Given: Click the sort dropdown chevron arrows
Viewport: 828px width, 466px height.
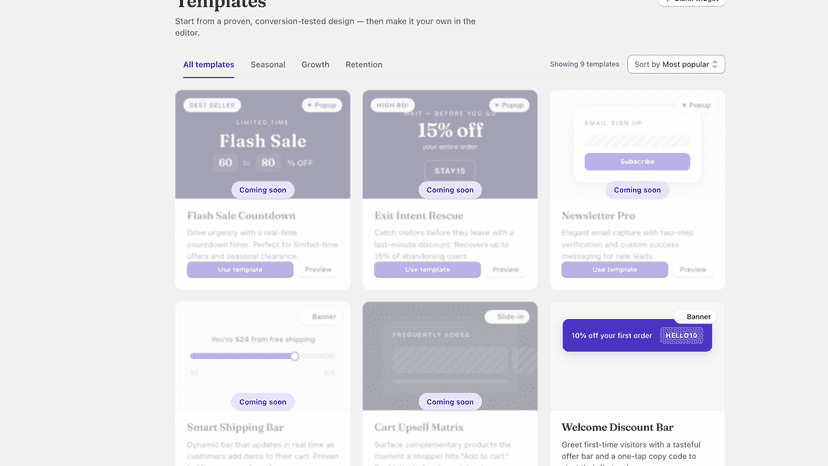Looking at the screenshot, I should click(x=715, y=64).
